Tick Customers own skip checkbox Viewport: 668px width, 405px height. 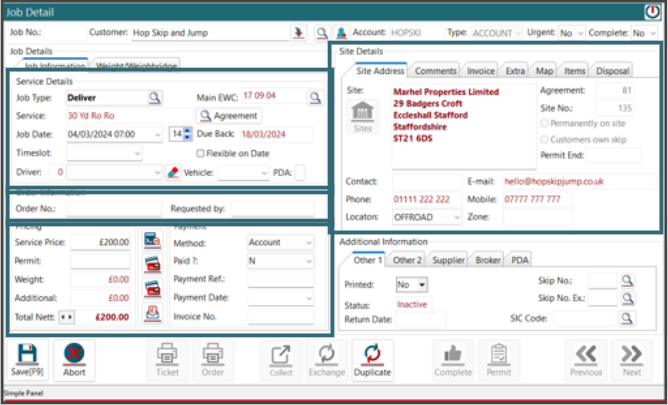(544, 140)
